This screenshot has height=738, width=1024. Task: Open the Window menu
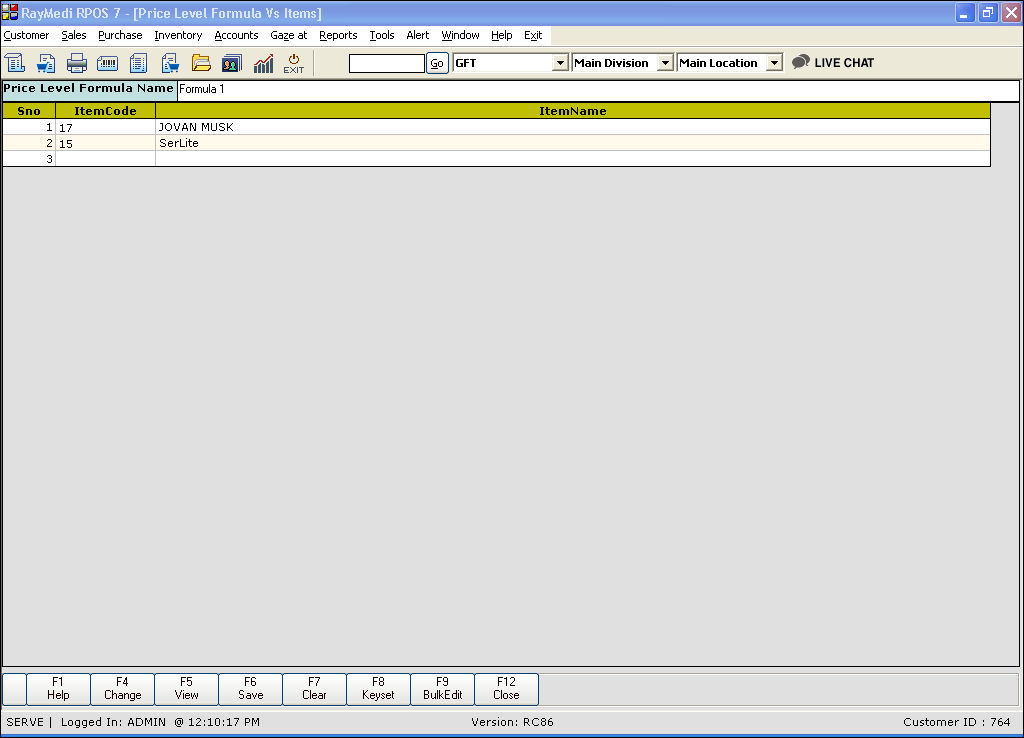[x=460, y=35]
